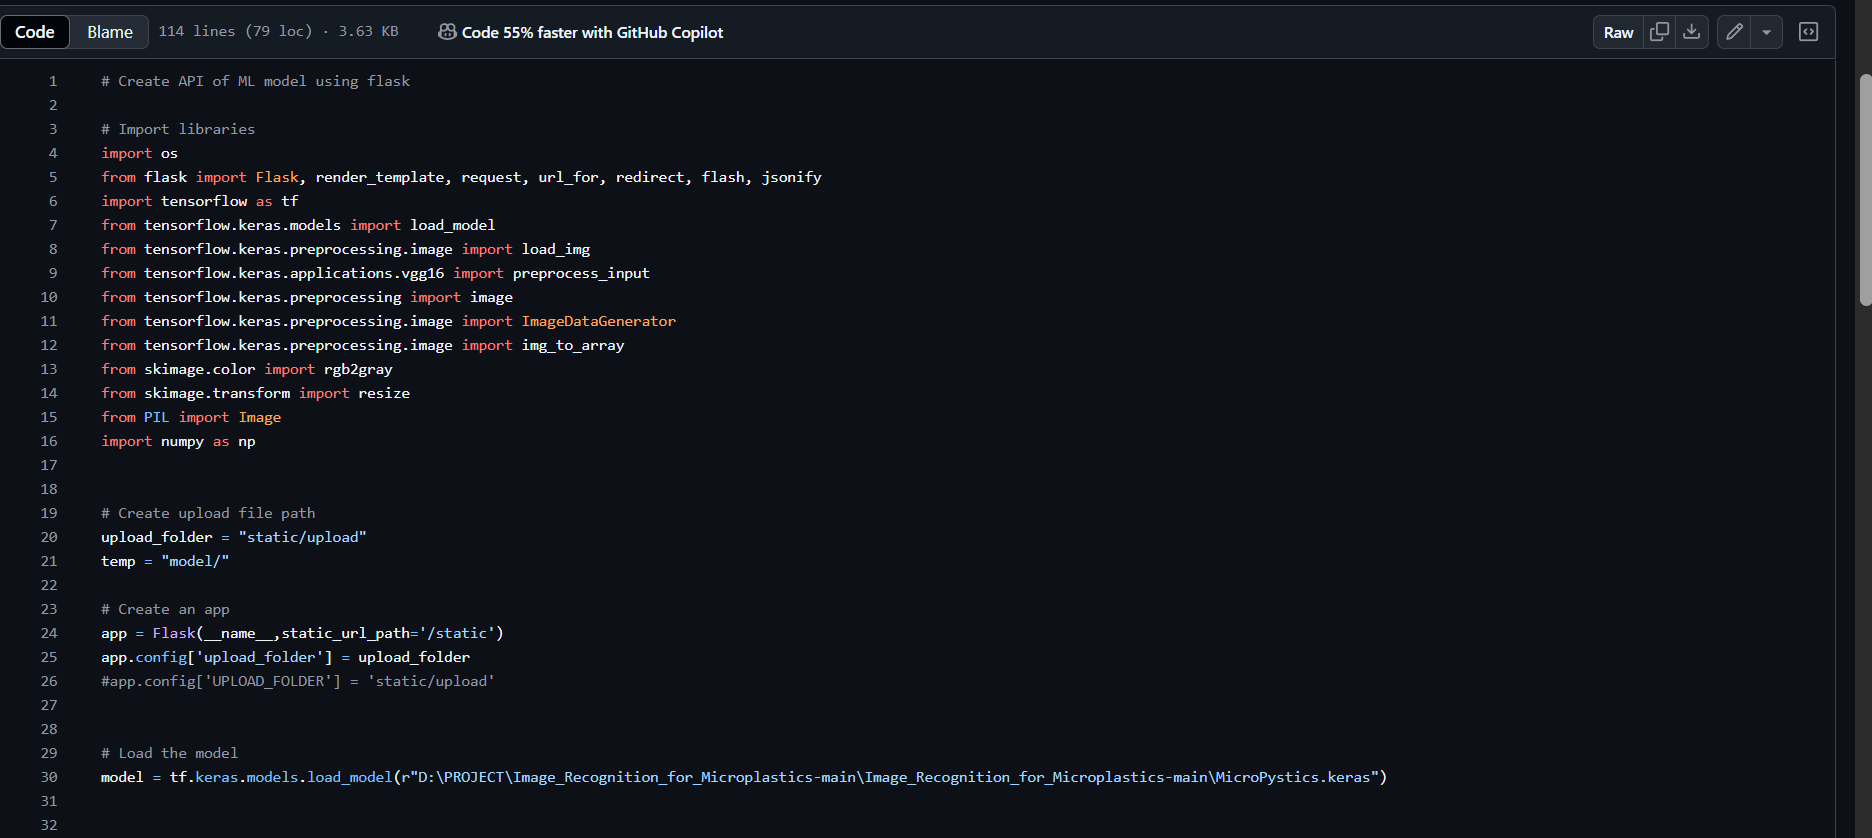The image size is (1872, 838).
Task: Click the comment '# Create API of ML model using flask'
Action: (x=255, y=81)
